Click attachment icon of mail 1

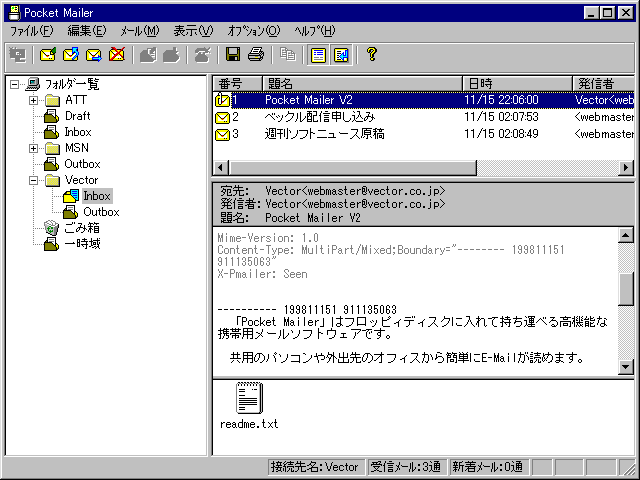(x=222, y=100)
